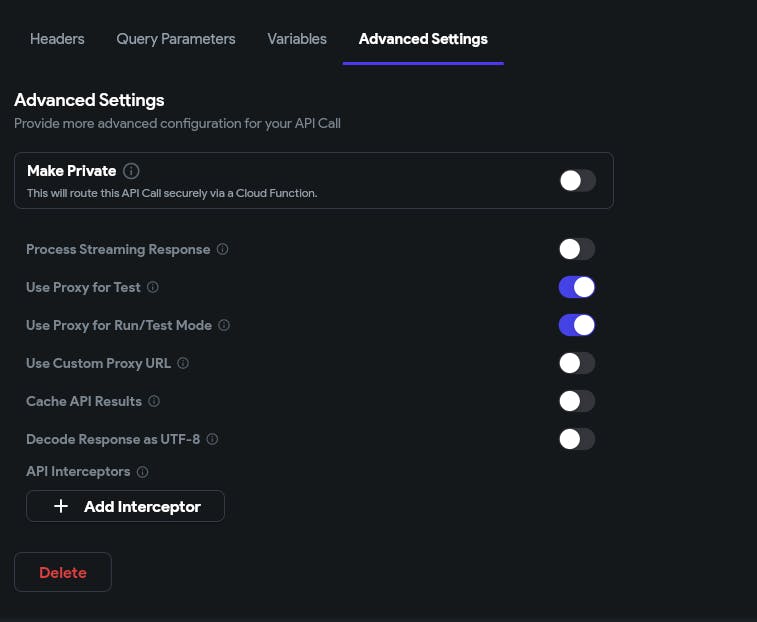
Task: Click info icon beside Use Custom Proxy URL
Action: click(183, 363)
